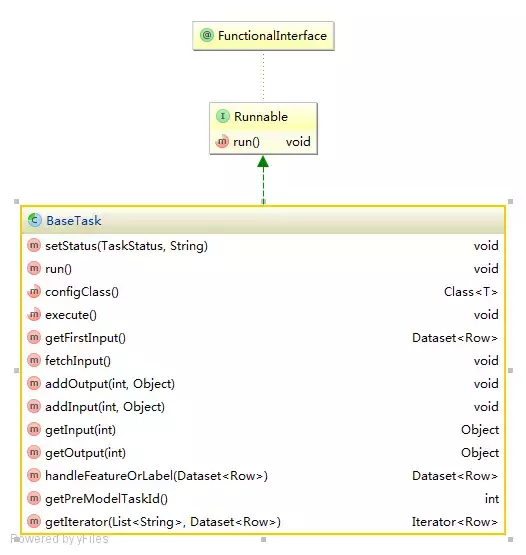This screenshot has width=526, height=555.
Task: Click the annotation icon beside FunctionalInterface
Action: click(x=207, y=35)
